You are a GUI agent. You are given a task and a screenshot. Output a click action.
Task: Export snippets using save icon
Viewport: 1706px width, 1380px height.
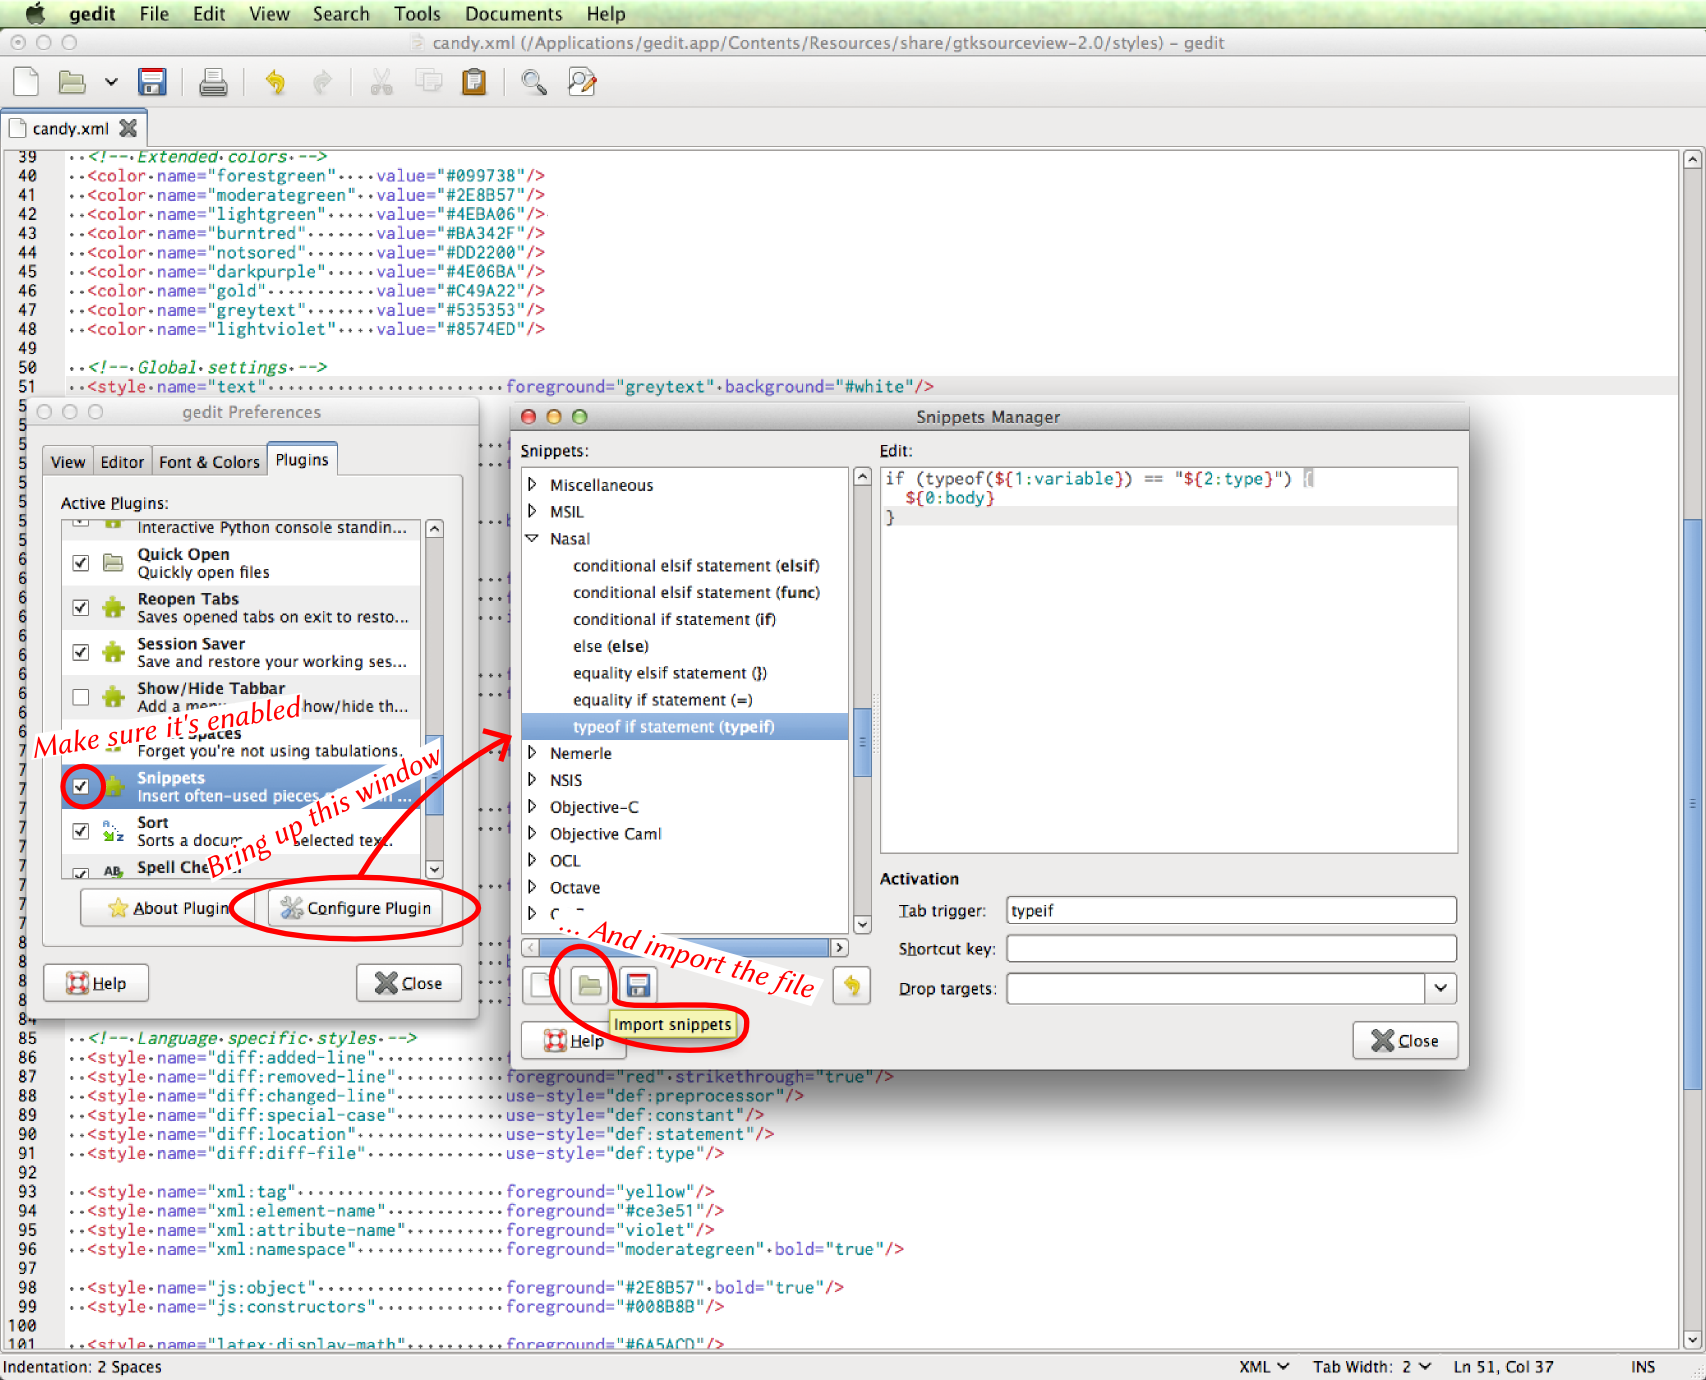pos(638,986)
